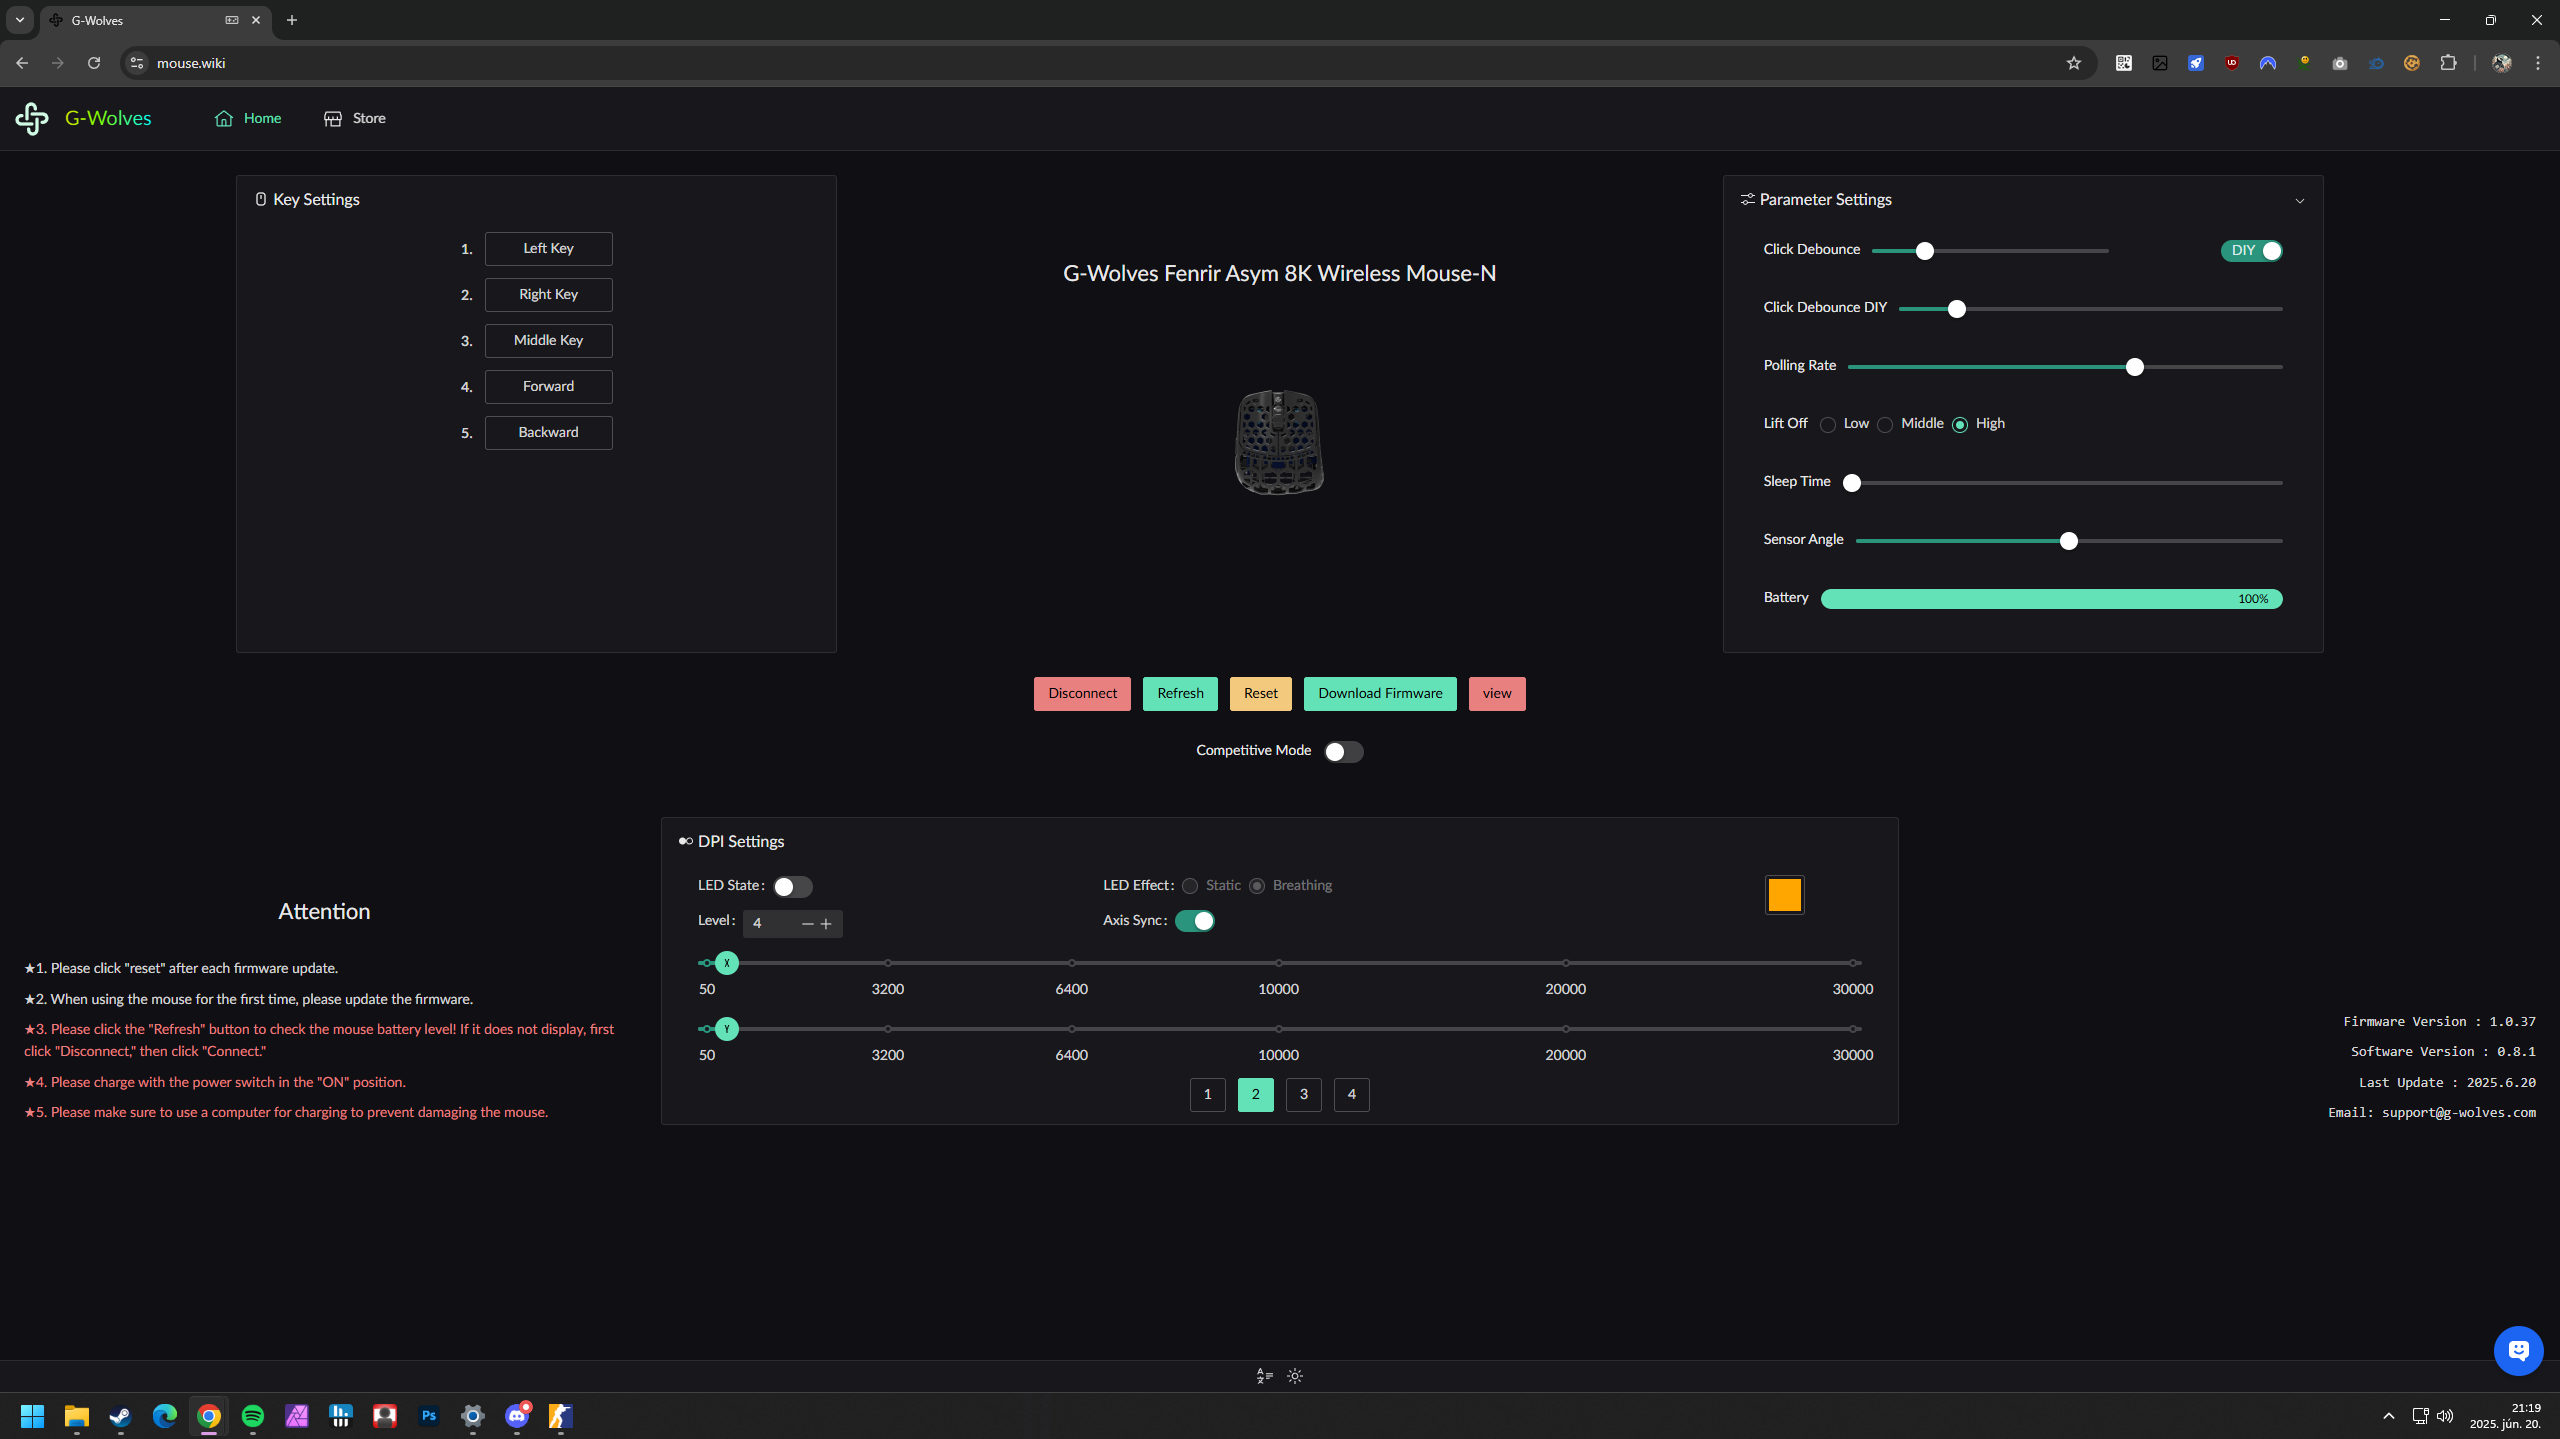Open Microsoft Edge from taskbar
Viewport: 2560px width, 1439px height.
click(x=165, y=1416)
